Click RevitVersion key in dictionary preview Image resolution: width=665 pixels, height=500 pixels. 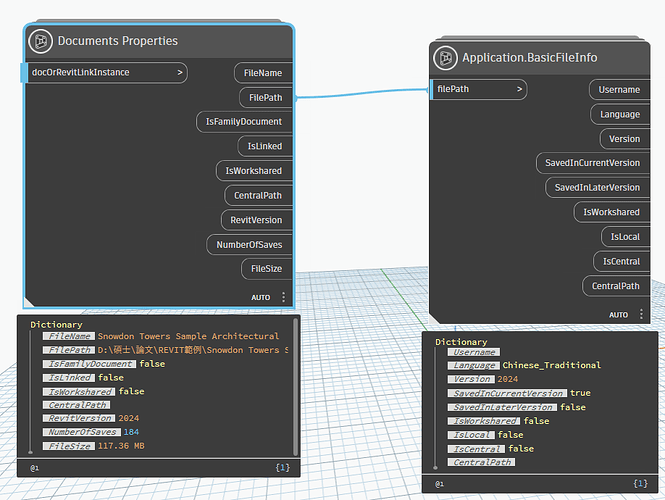tap(79, 418)
